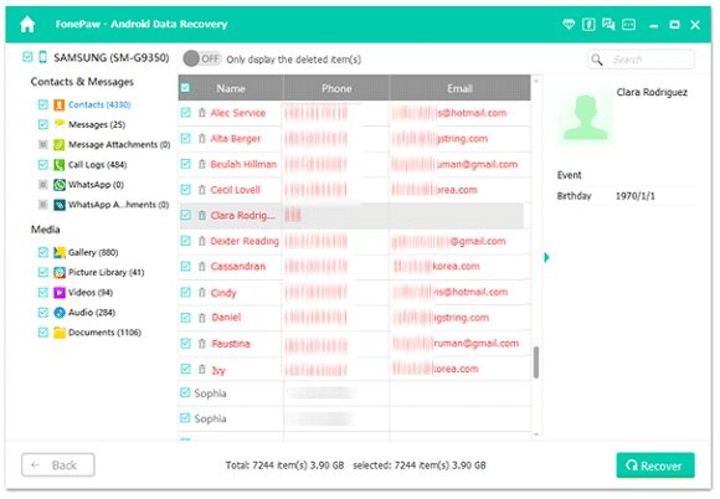Open Call Logs (484) category
The width and height of the screenshot is (720, 499).
(97, 165)
